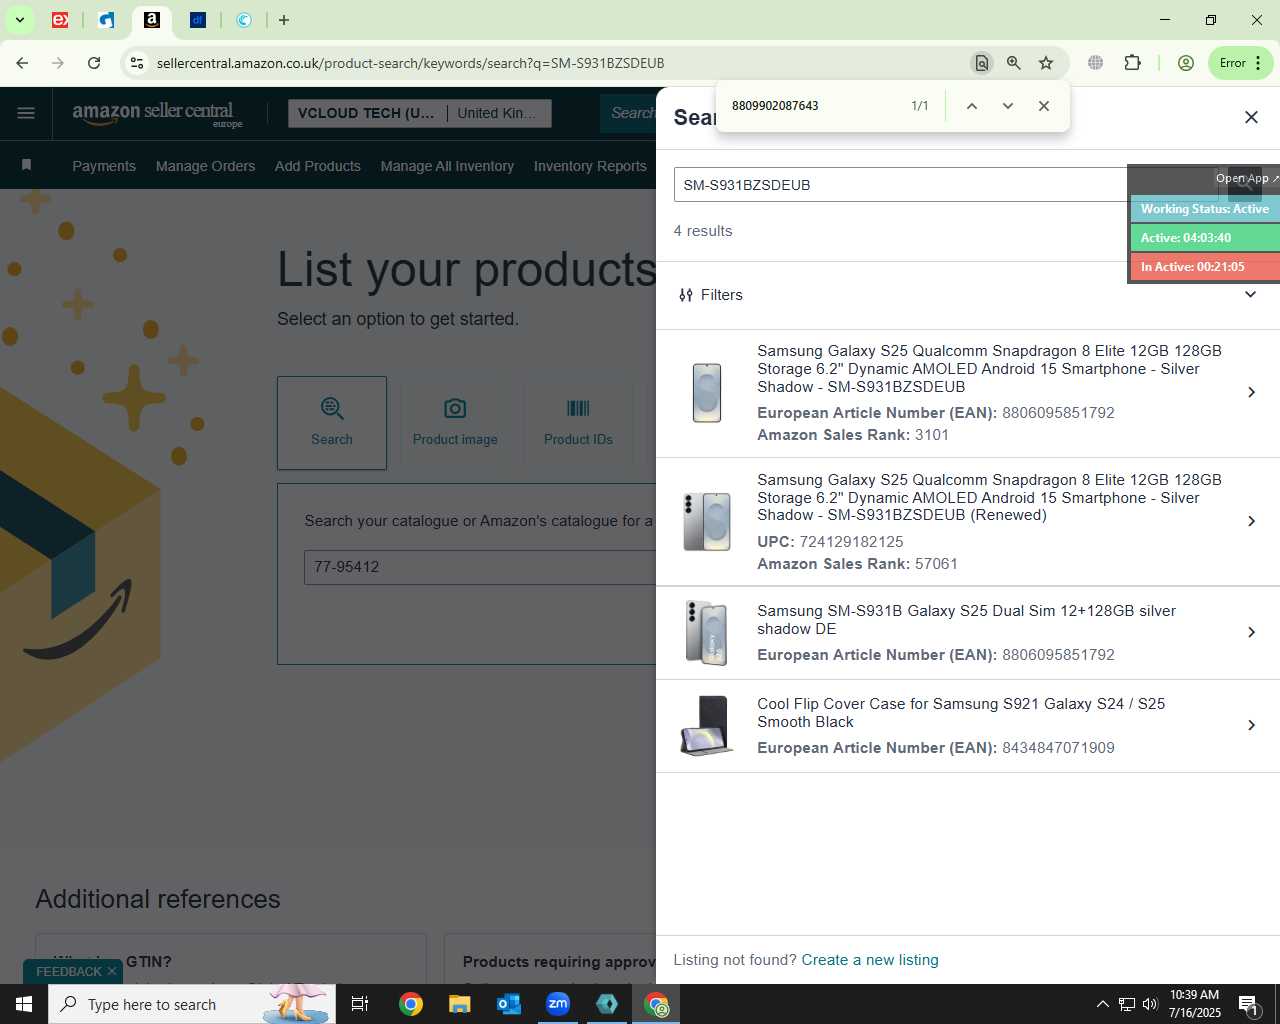Open a new browser tab
1280x1024 pixels.
tap(284, 20)
